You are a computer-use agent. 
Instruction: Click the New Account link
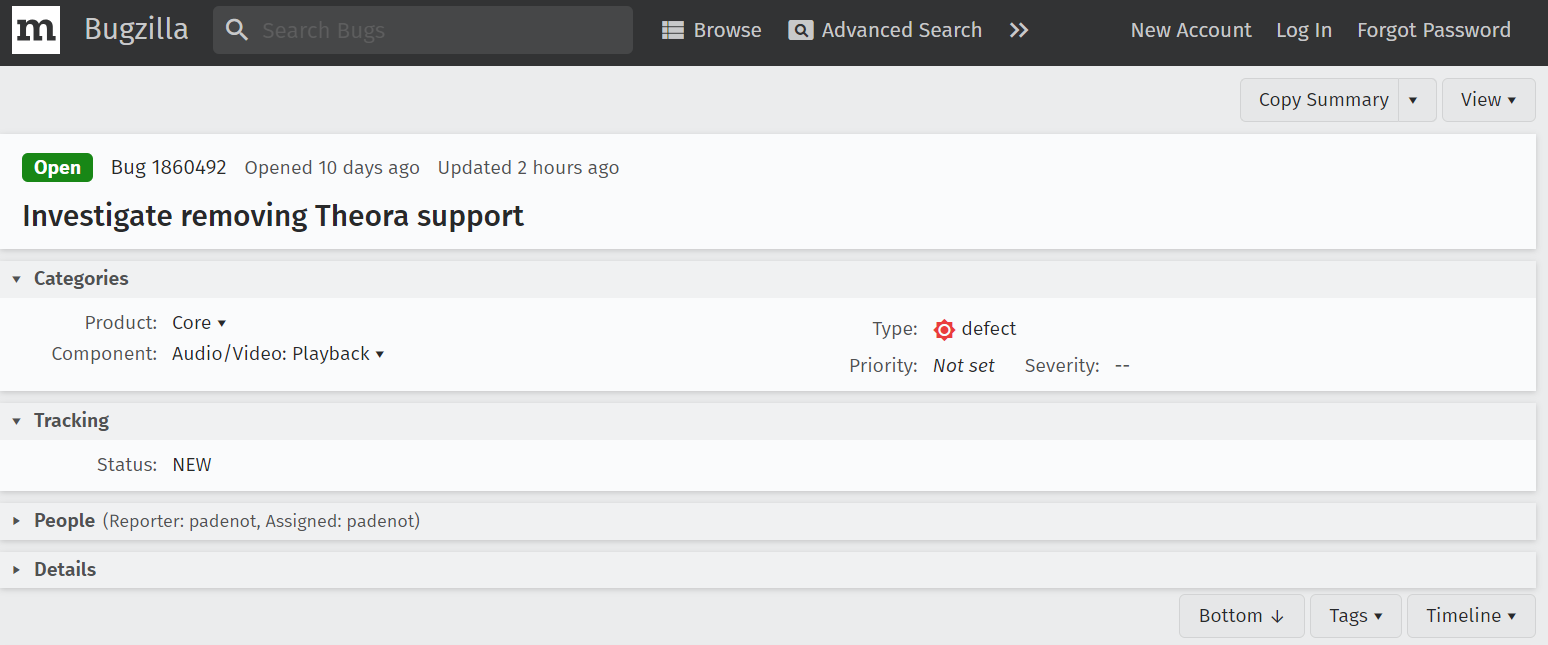[x=1191, y=30]
